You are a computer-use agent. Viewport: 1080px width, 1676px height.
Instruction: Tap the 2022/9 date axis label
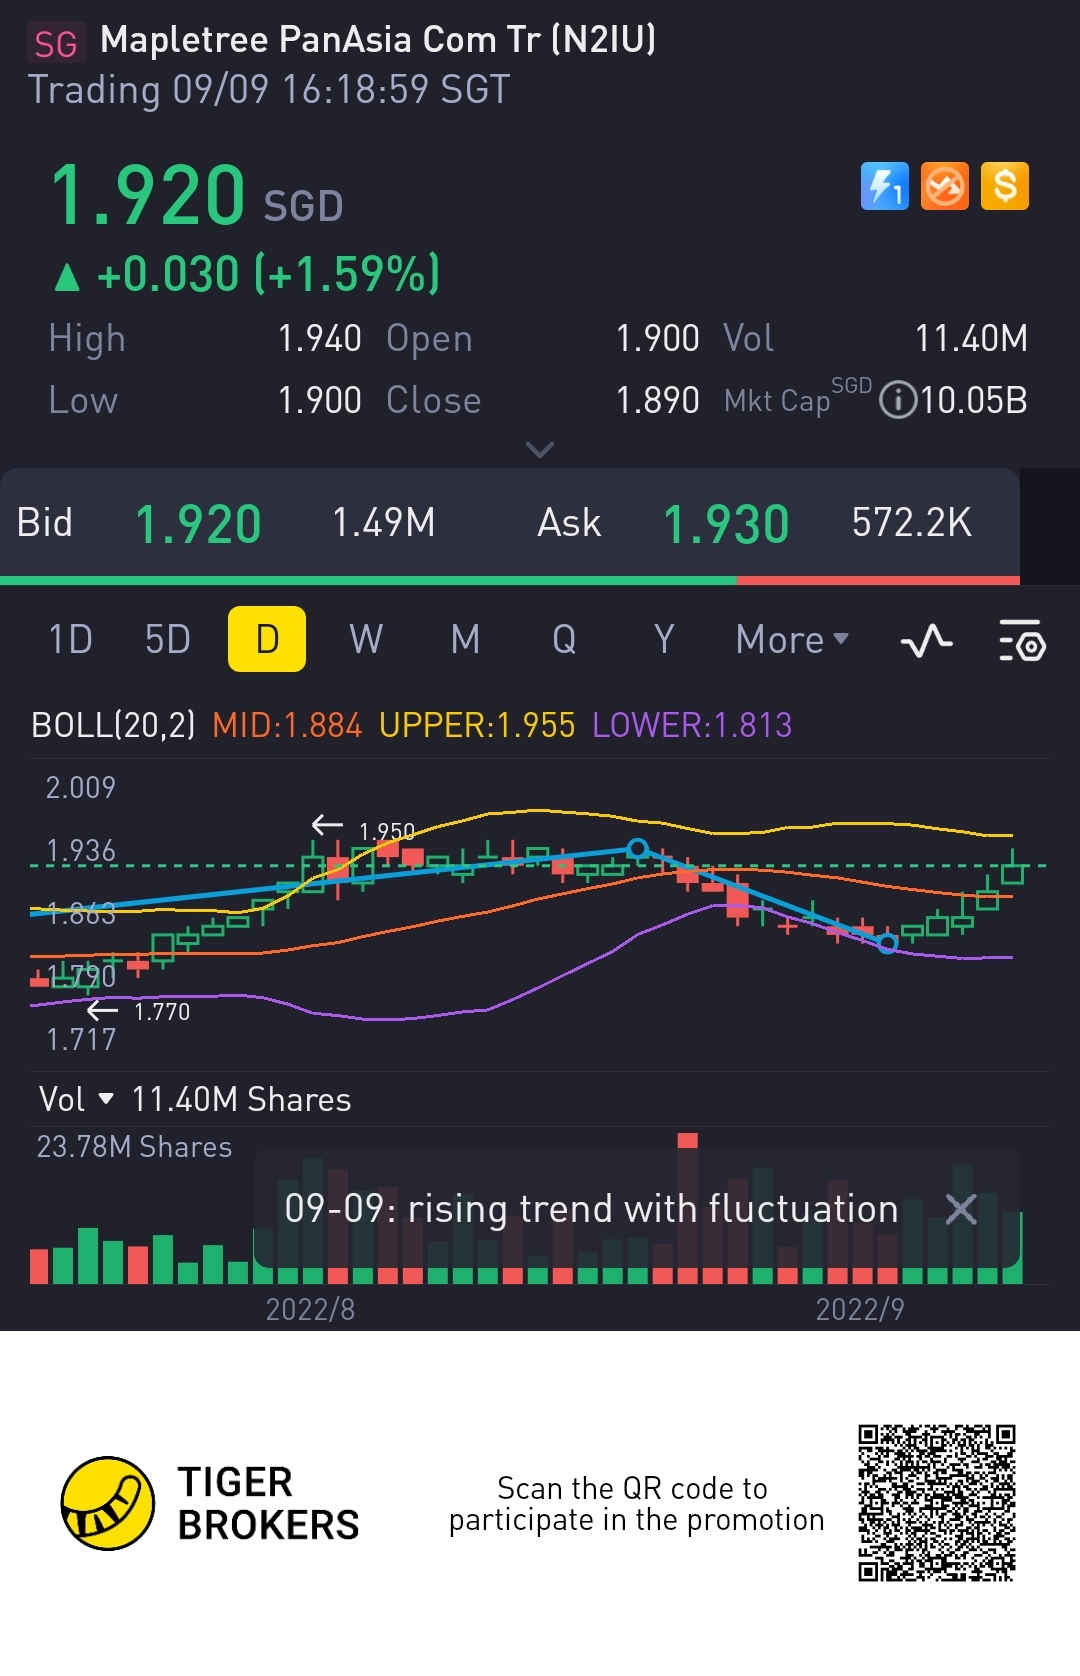860,1309
